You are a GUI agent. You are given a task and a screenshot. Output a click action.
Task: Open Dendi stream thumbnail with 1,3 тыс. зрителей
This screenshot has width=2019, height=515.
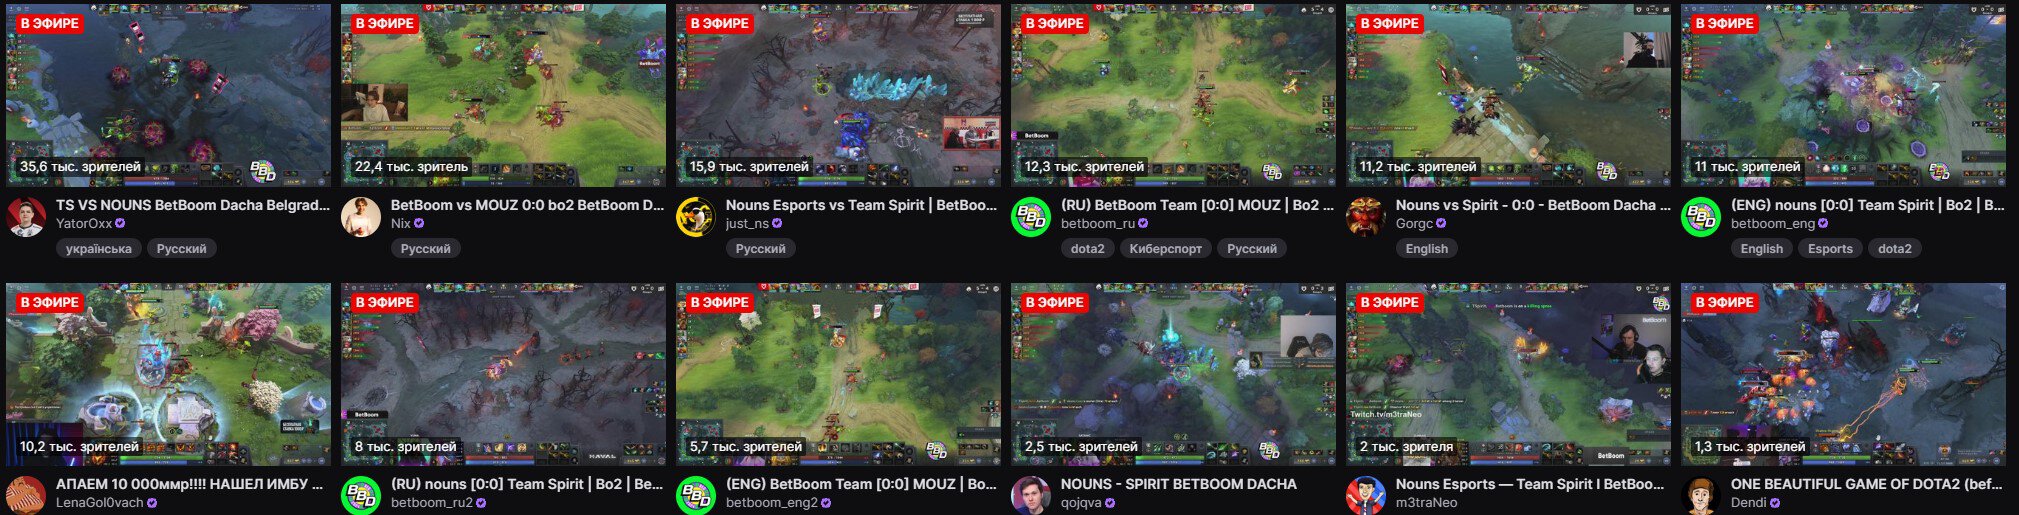point(1843,374)
